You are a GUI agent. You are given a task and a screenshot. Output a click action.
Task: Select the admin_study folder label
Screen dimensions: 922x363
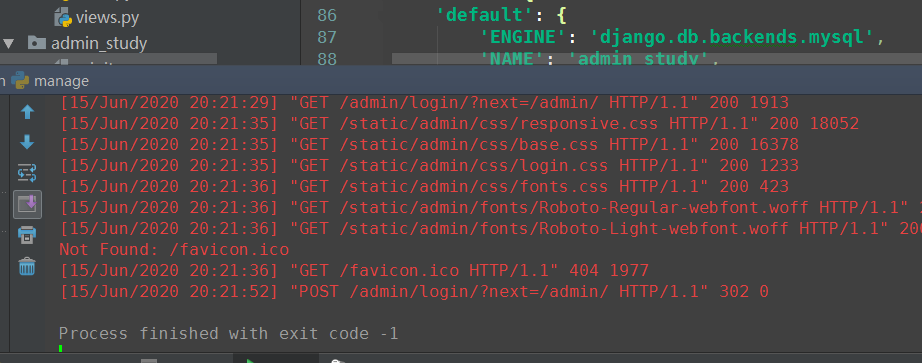99,44
